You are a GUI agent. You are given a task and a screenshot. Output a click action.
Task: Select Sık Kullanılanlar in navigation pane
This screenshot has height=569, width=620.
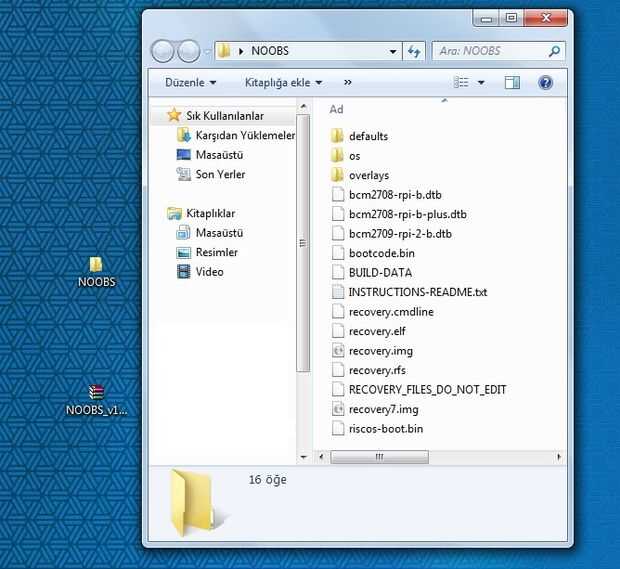225,116
